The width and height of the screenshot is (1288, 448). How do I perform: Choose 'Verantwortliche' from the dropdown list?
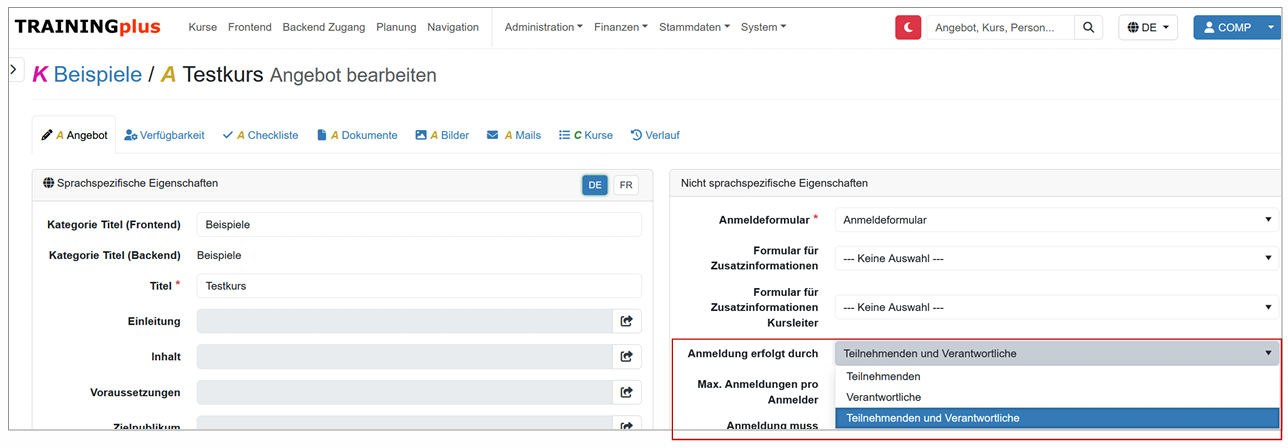[x=883, y=397]
